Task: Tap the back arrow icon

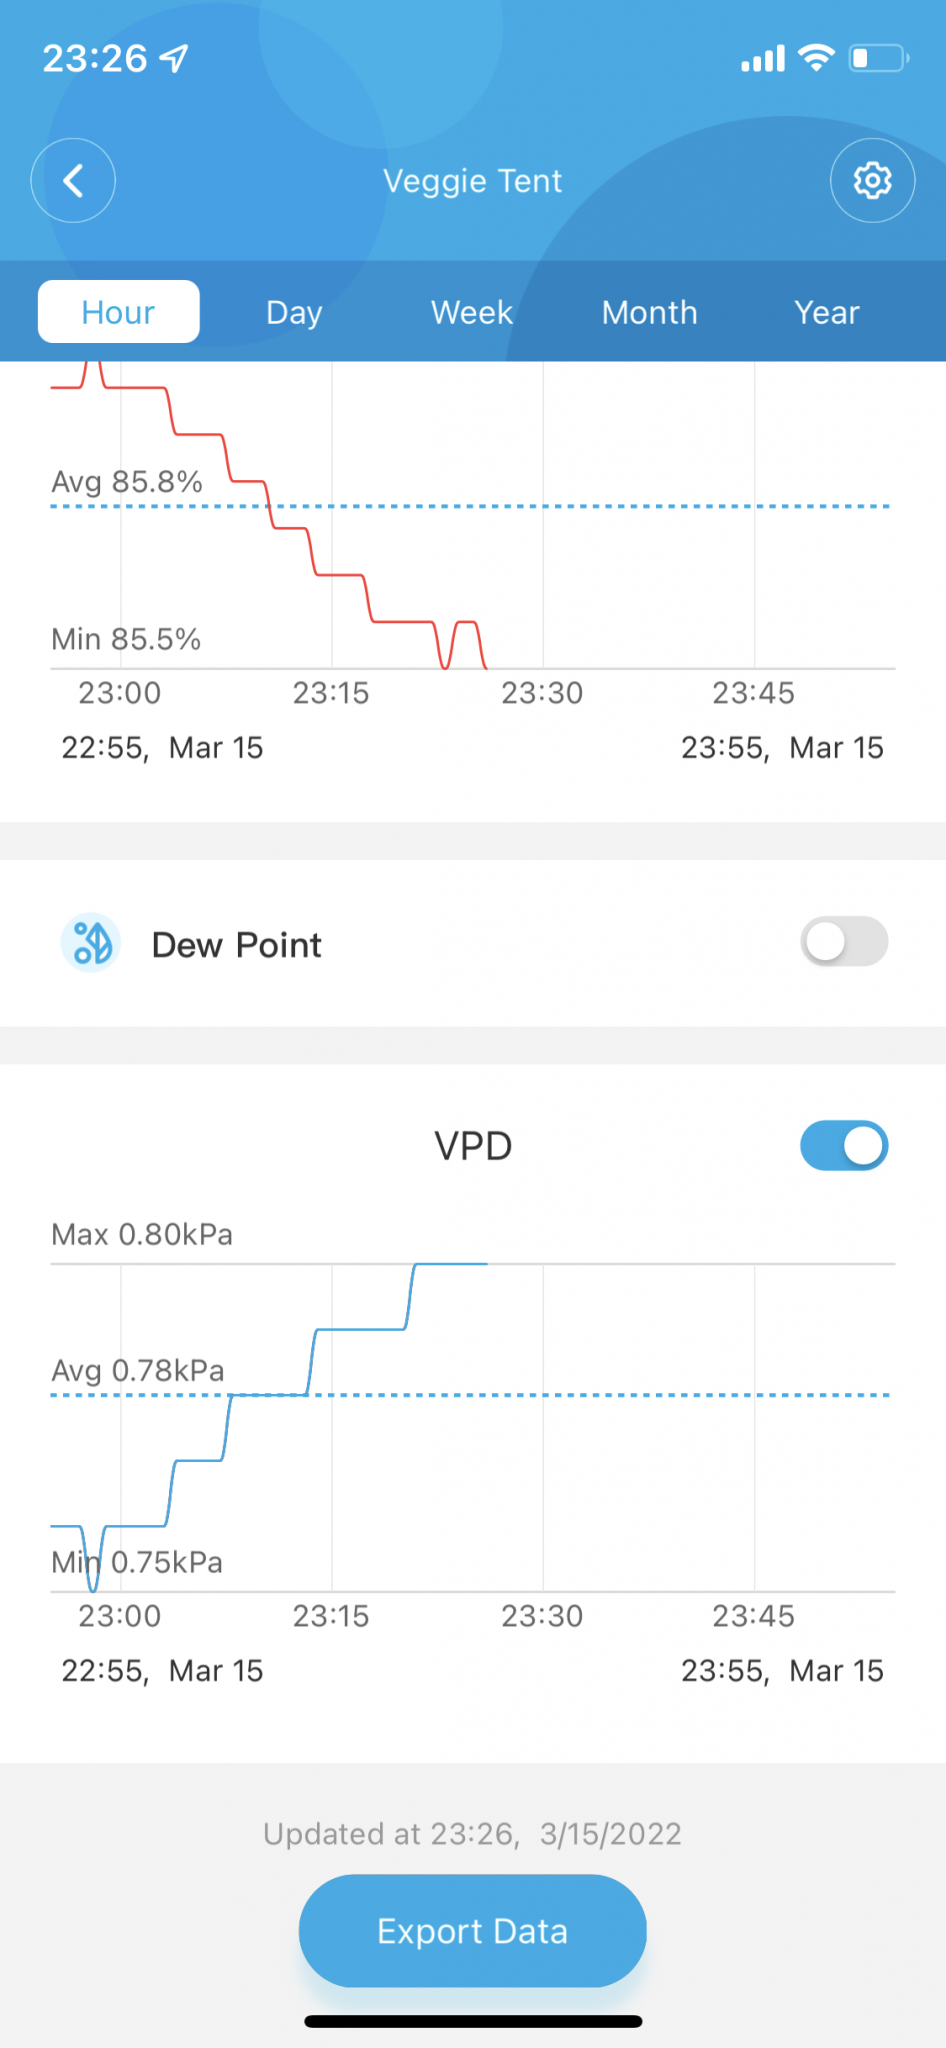Action: (73, 181)
